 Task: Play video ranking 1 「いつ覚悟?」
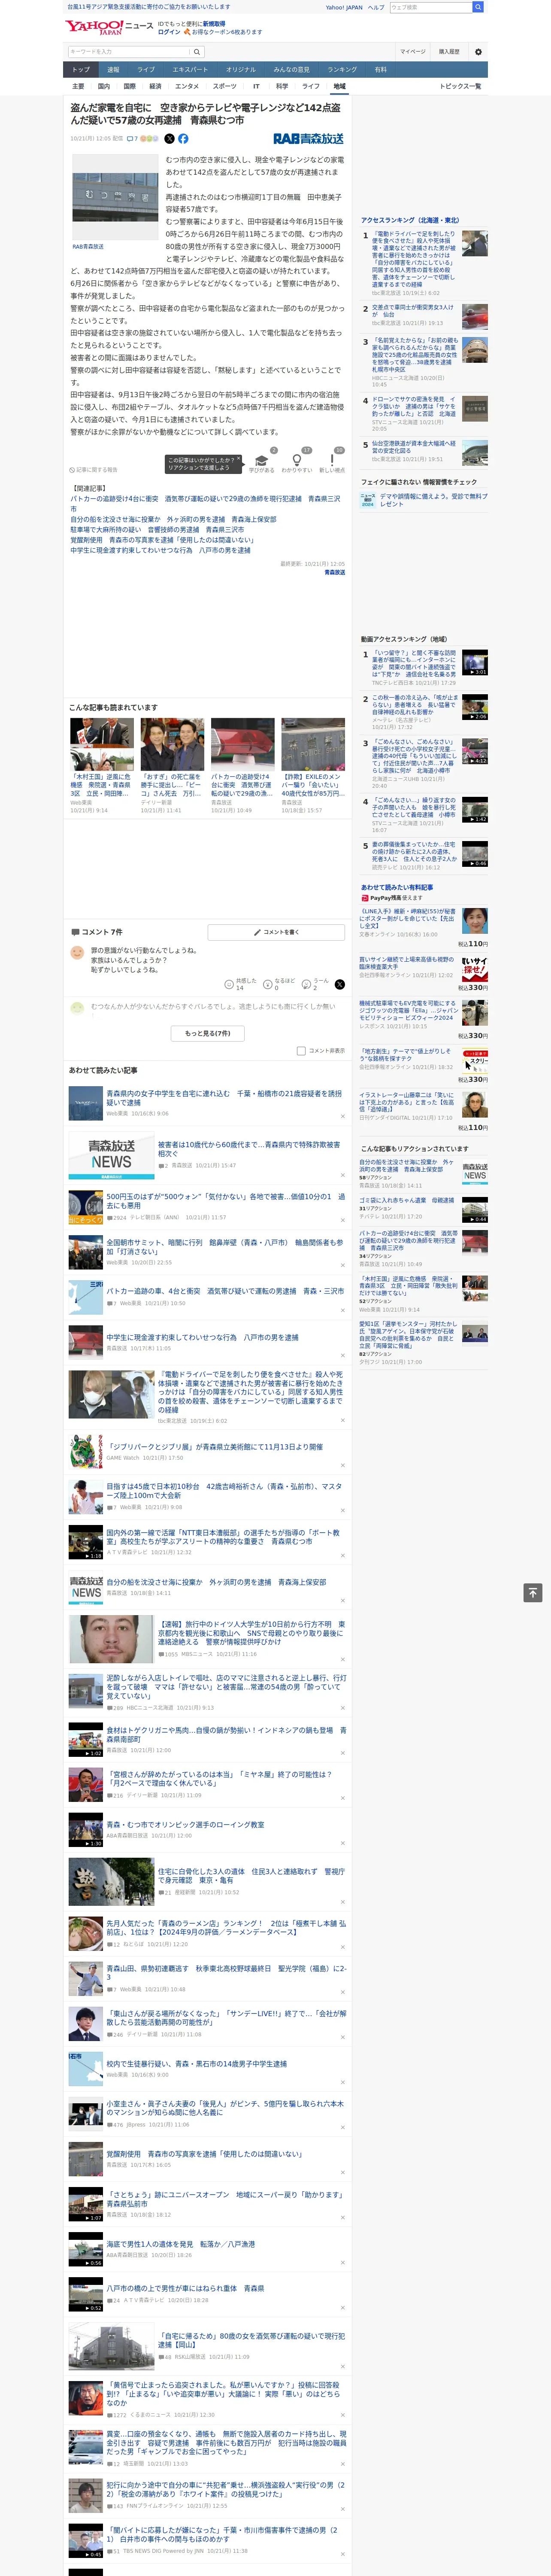tap(474, 662)
